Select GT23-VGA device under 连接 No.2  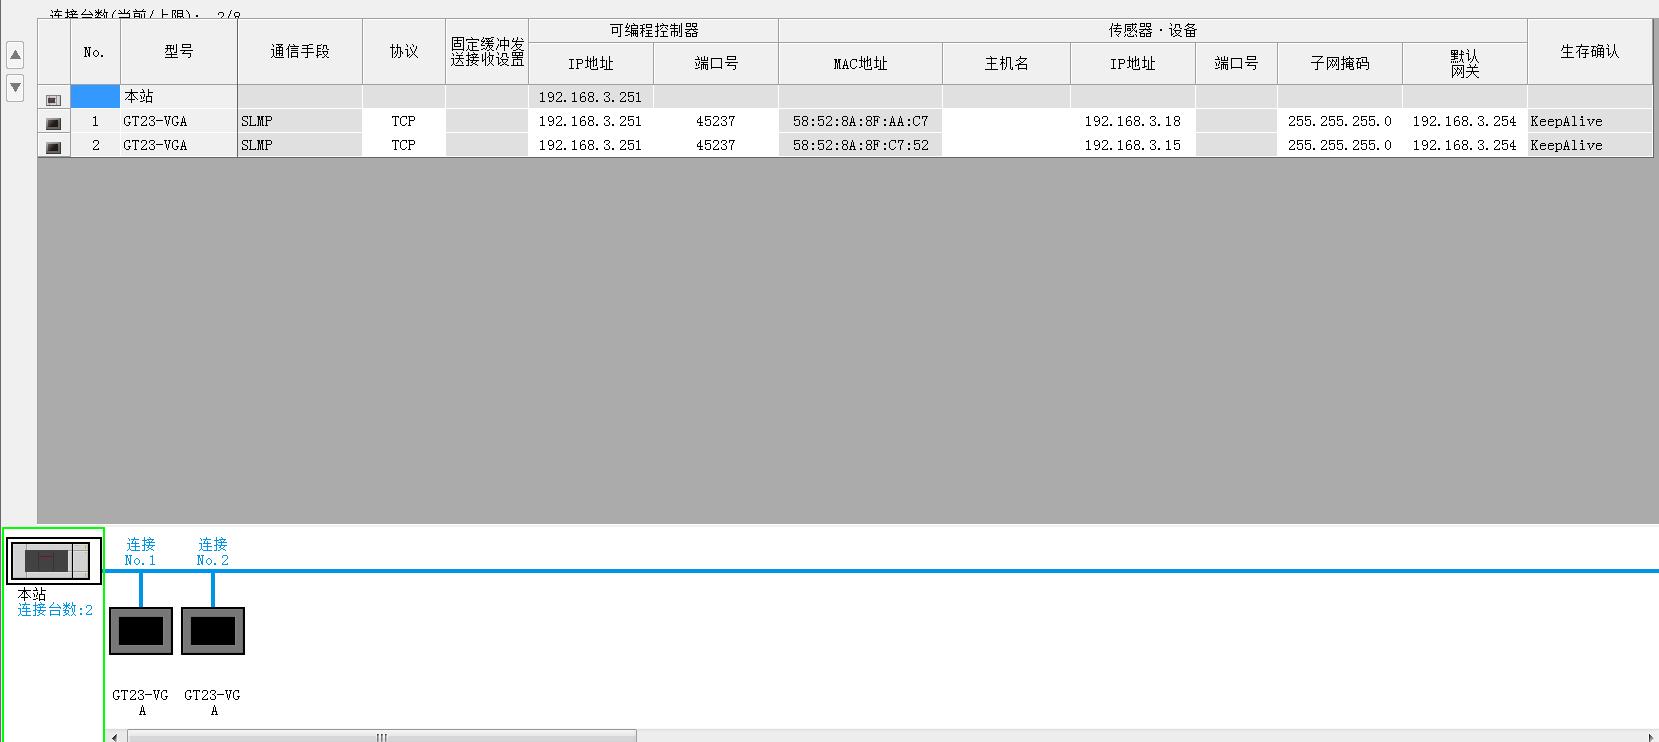click(x=212, y=631)
